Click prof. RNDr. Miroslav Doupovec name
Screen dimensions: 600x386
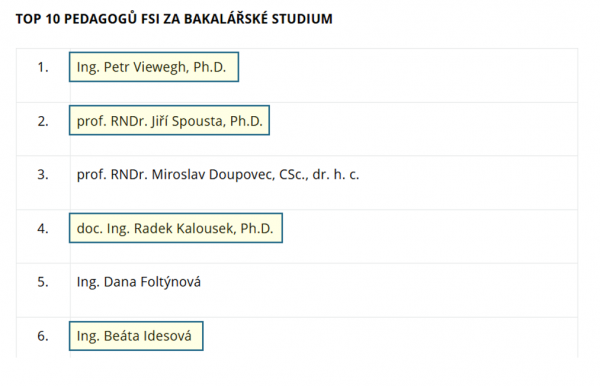(218, 174)
